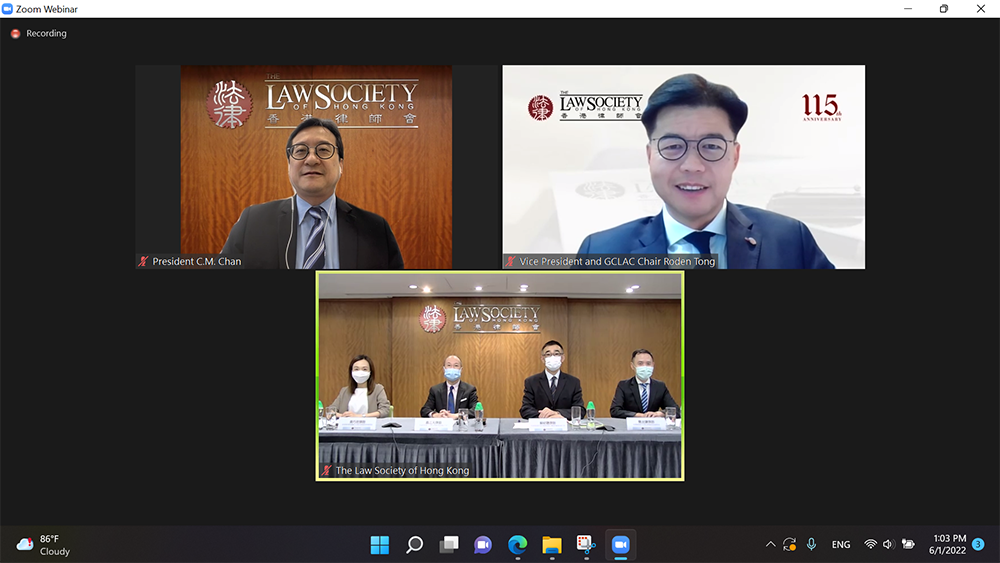Click the red Recording indicator icon
Screen dimensions: 1000x563
click(15, 33)
